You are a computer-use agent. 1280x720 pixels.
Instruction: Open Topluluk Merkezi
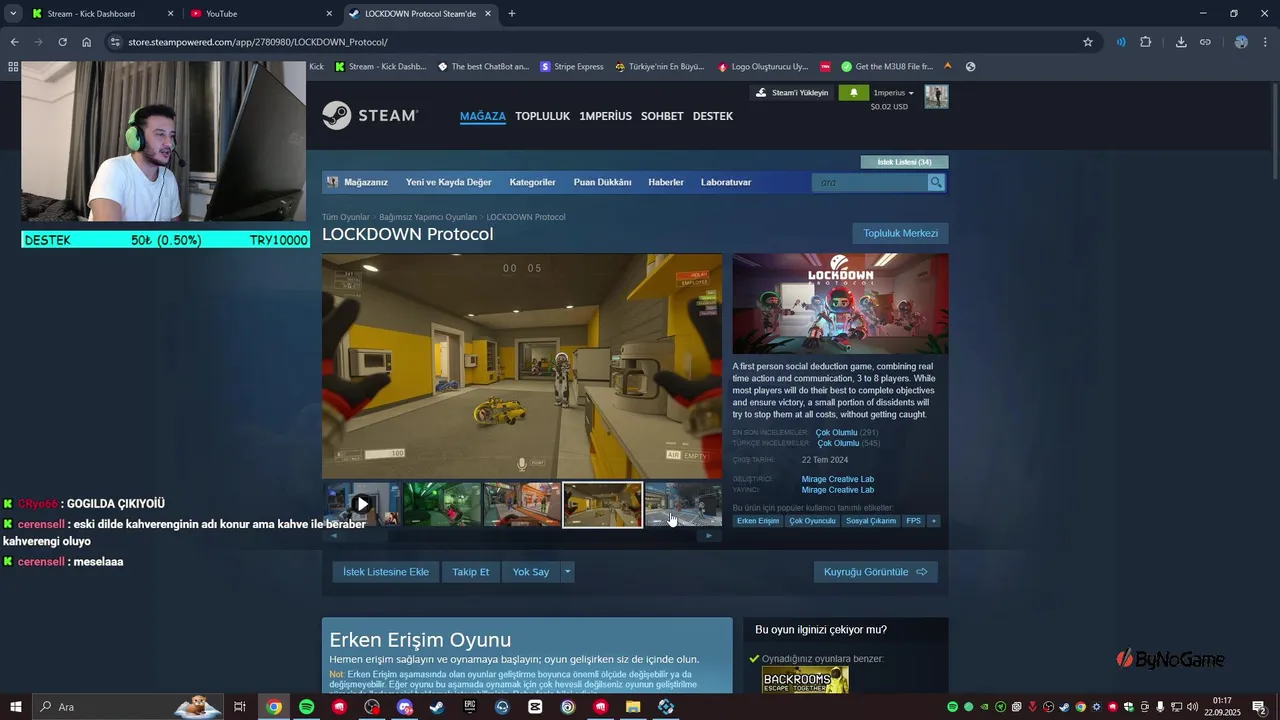(x=900, y=233)
